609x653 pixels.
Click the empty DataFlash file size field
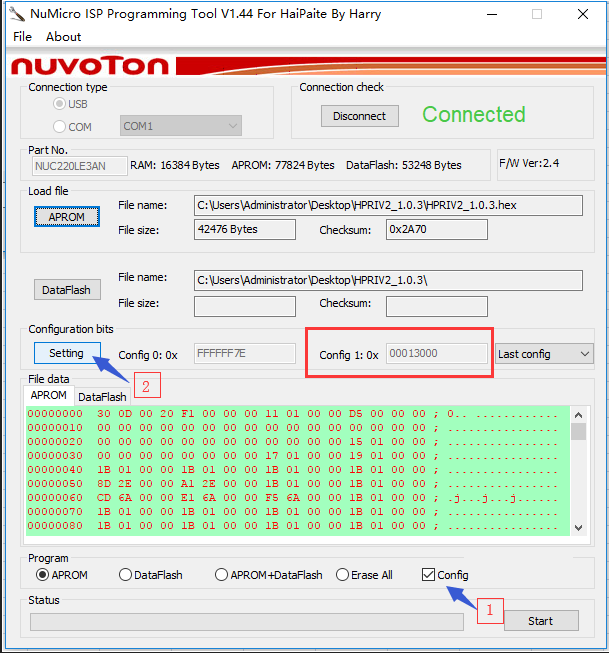tap(245, 307)
